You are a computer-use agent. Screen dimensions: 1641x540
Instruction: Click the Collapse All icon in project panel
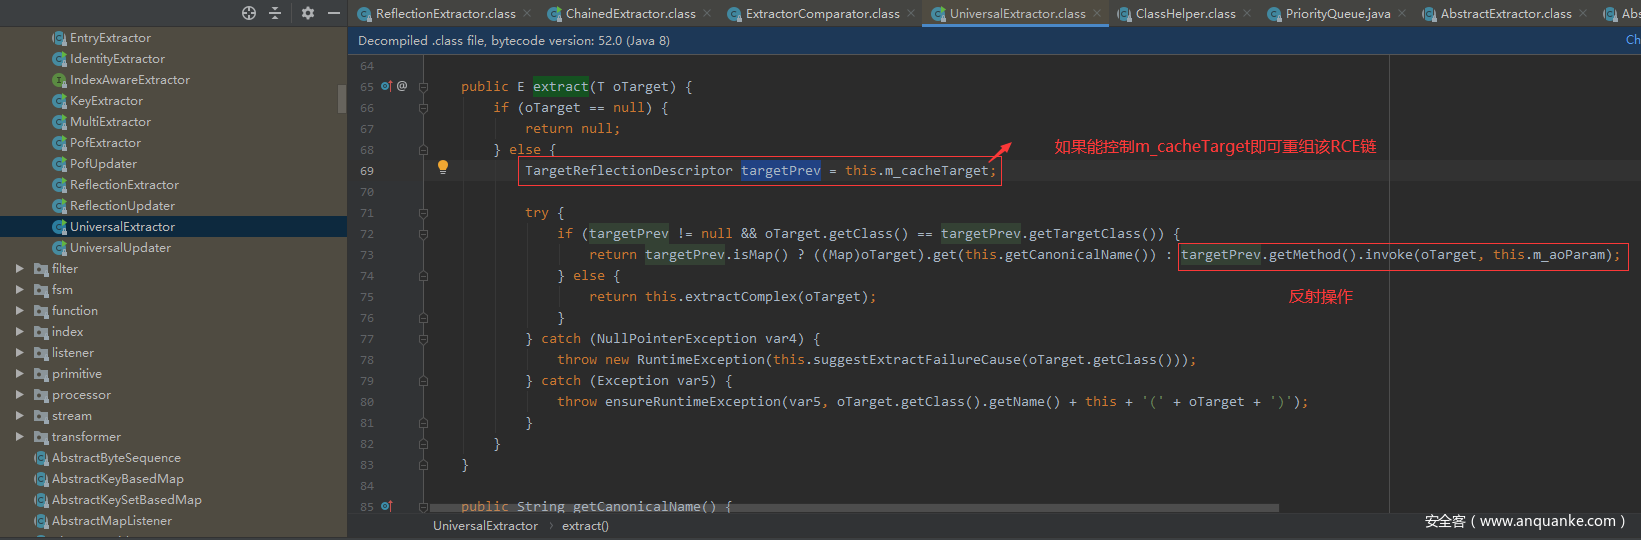point(275,13)
